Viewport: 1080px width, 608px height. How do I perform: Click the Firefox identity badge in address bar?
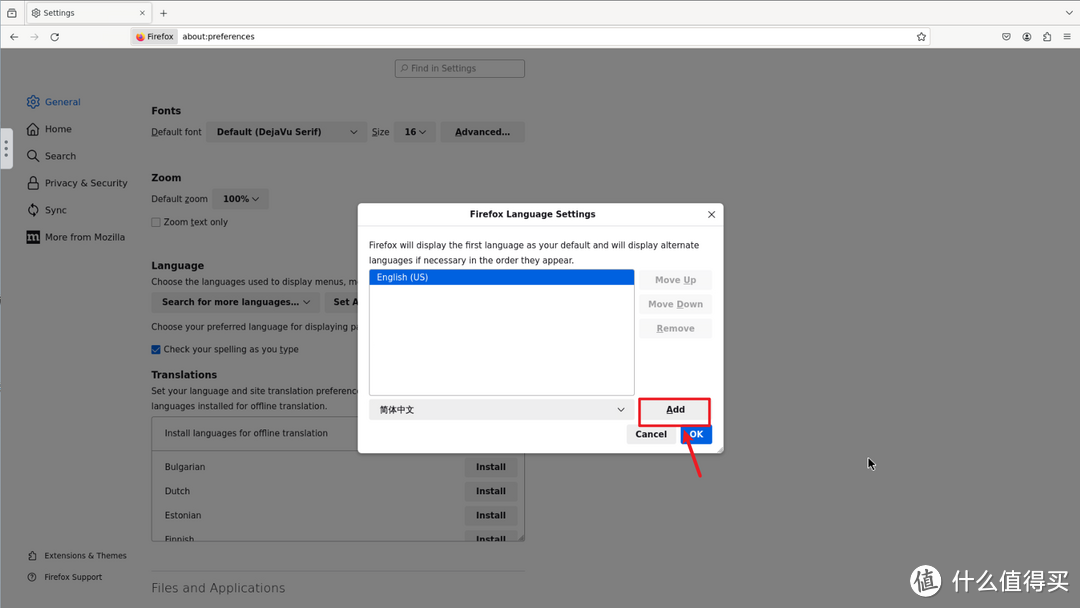coord(154,36)
